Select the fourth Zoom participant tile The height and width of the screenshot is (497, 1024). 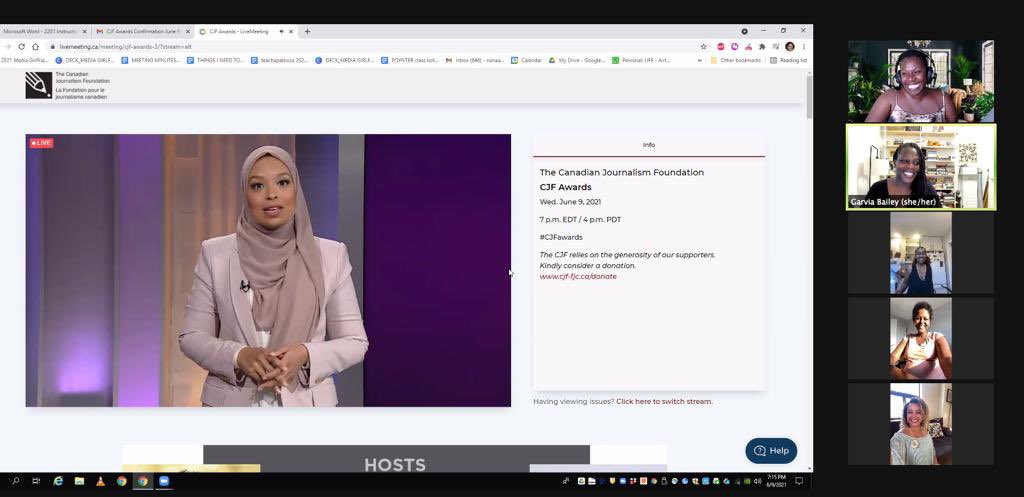[921, 338]
